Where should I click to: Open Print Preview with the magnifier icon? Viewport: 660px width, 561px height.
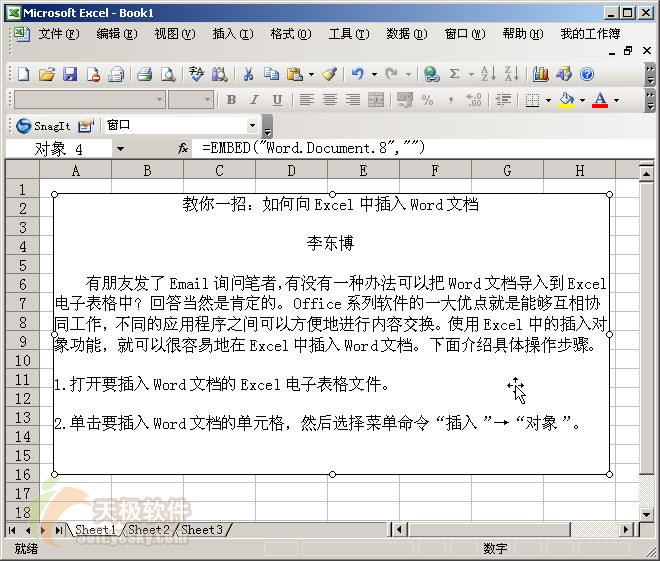click(168, 74)
